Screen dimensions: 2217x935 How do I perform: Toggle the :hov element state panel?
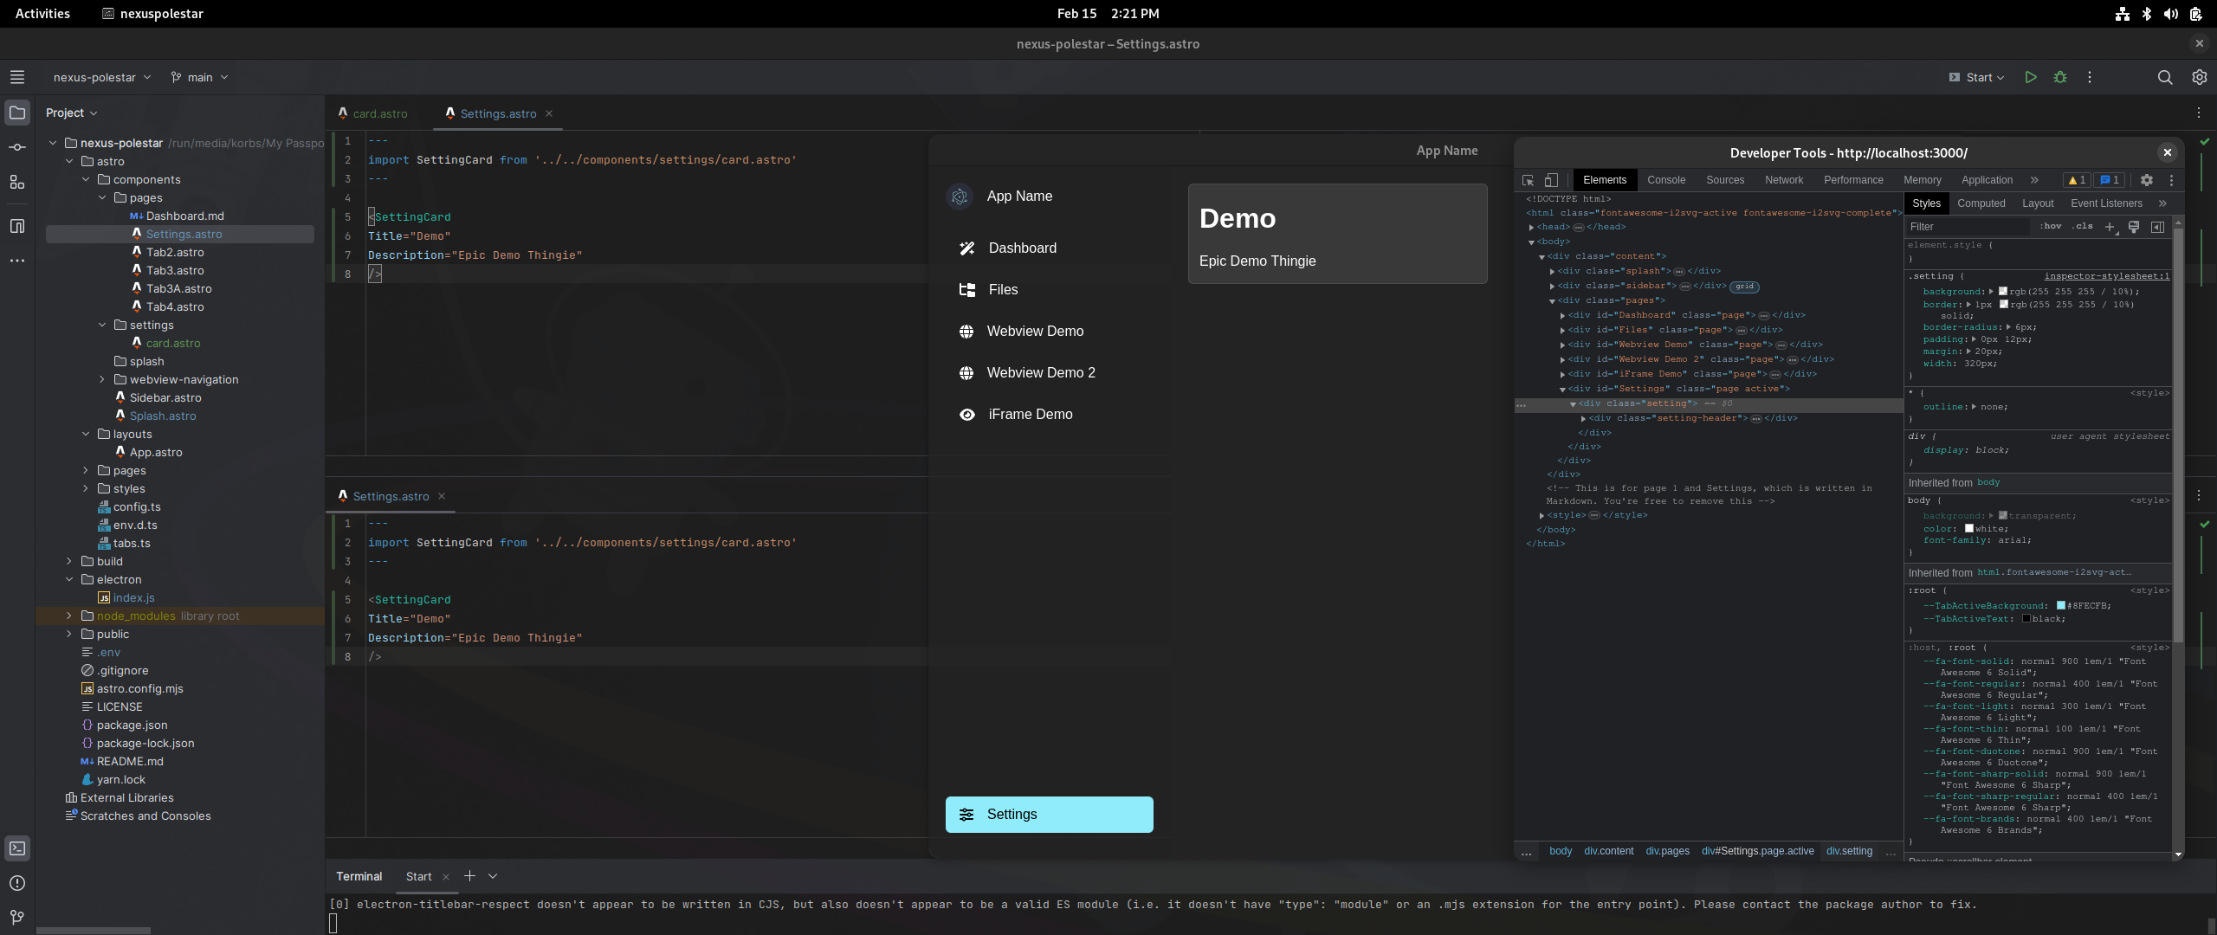[x=2051, y=227]
